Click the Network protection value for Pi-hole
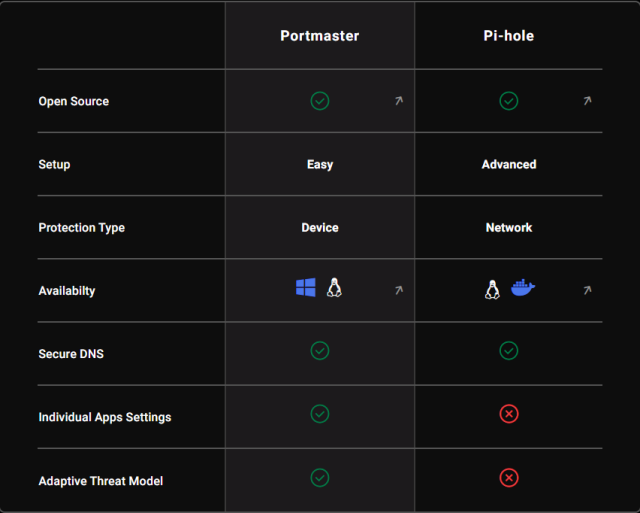This screenshot has height=513, width=640. [509, 228]
